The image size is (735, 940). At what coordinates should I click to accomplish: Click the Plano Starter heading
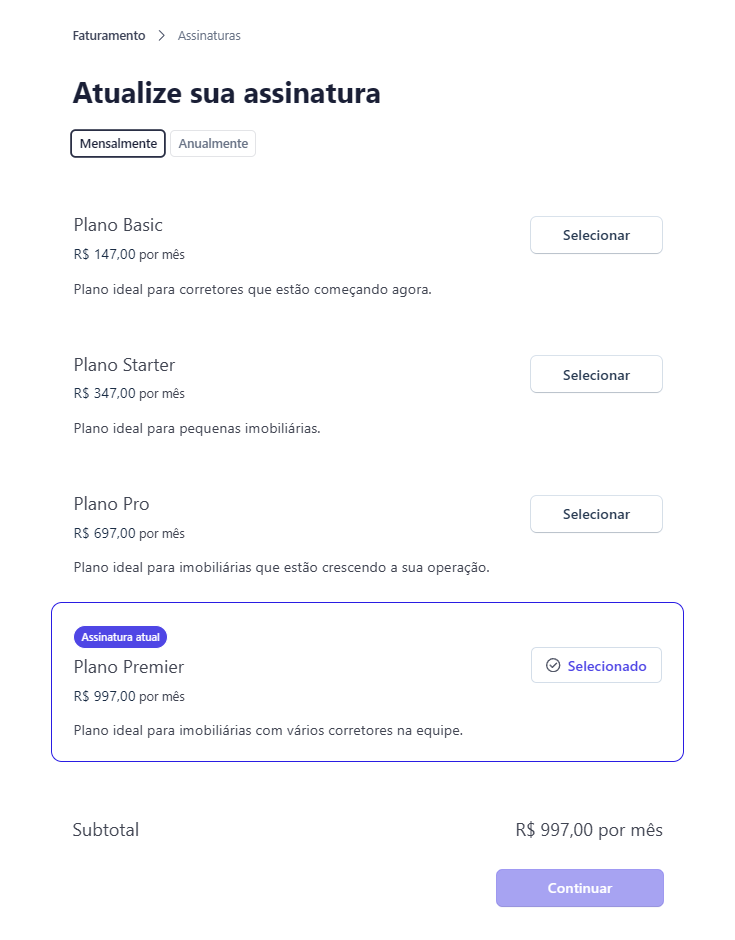click(x=124, y=365)
